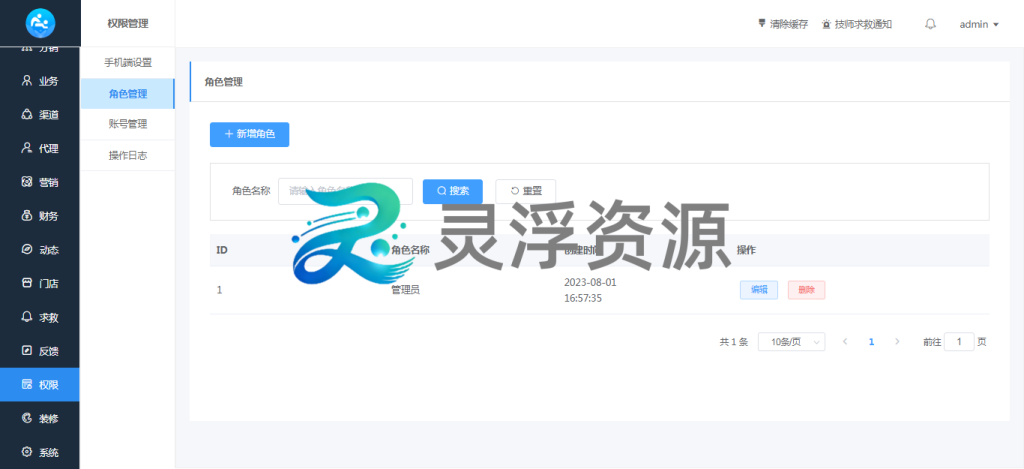Select the 权限 sidebar section
This screenshot has width=1024, height=469.
pos(40,385)
